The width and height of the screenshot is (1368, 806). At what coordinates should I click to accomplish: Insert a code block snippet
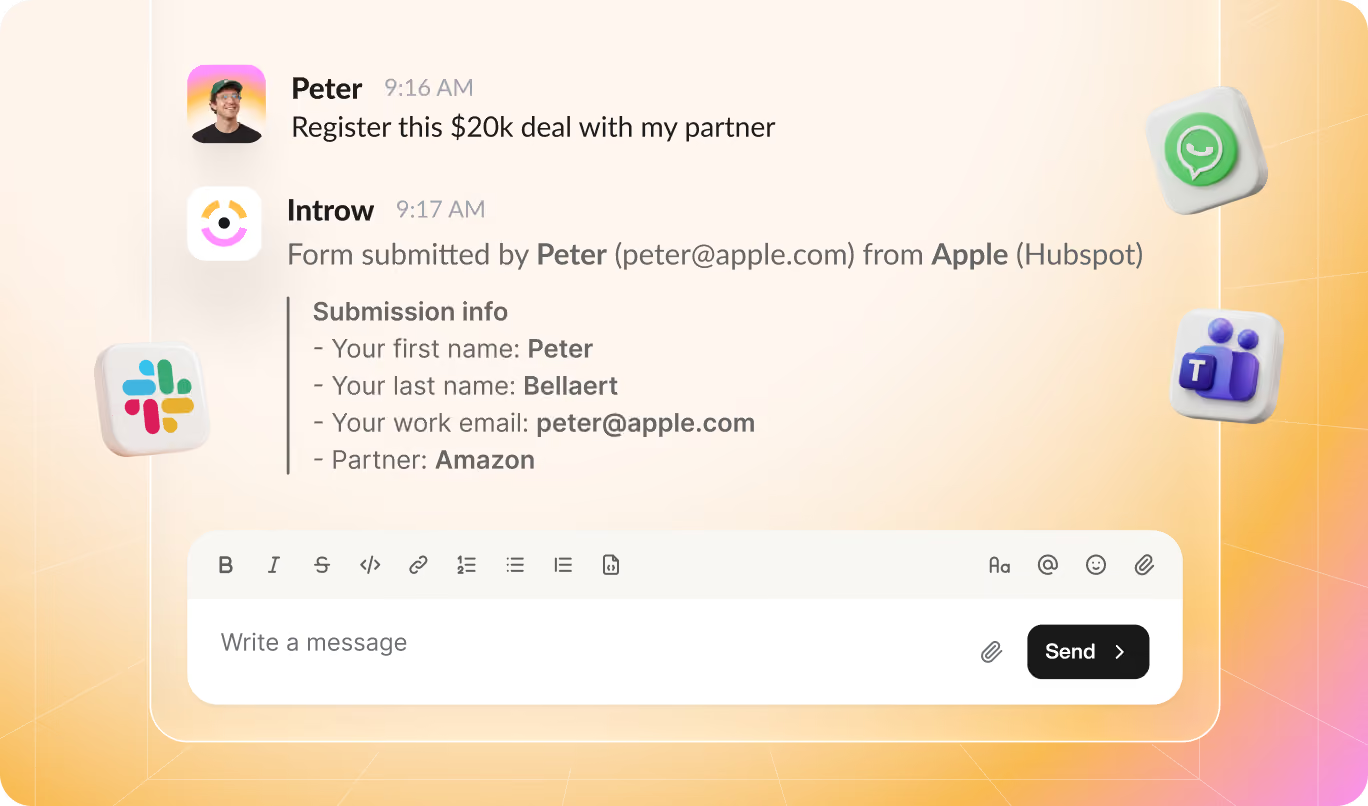(611, 565)
